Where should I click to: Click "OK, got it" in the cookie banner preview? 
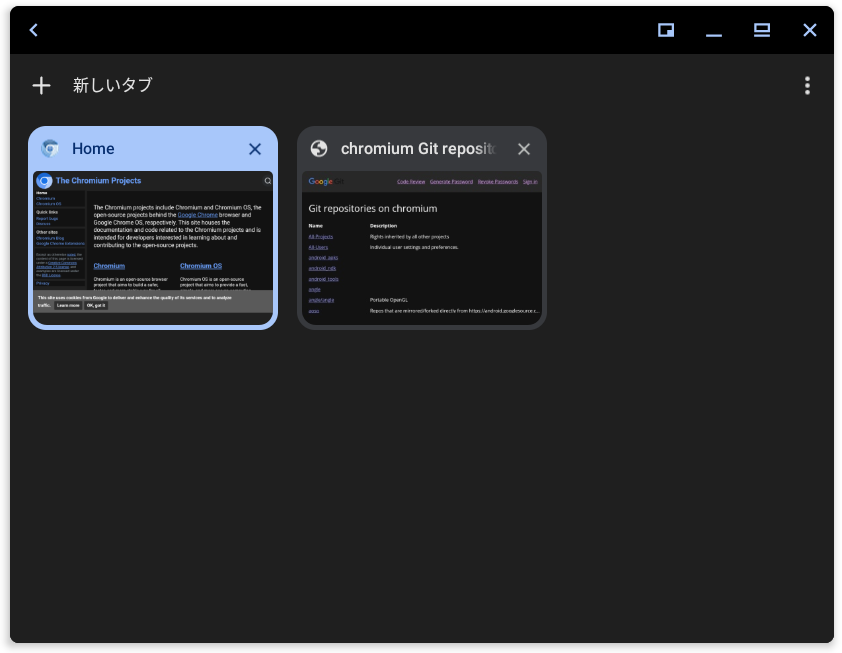click(x=96, y=305)
